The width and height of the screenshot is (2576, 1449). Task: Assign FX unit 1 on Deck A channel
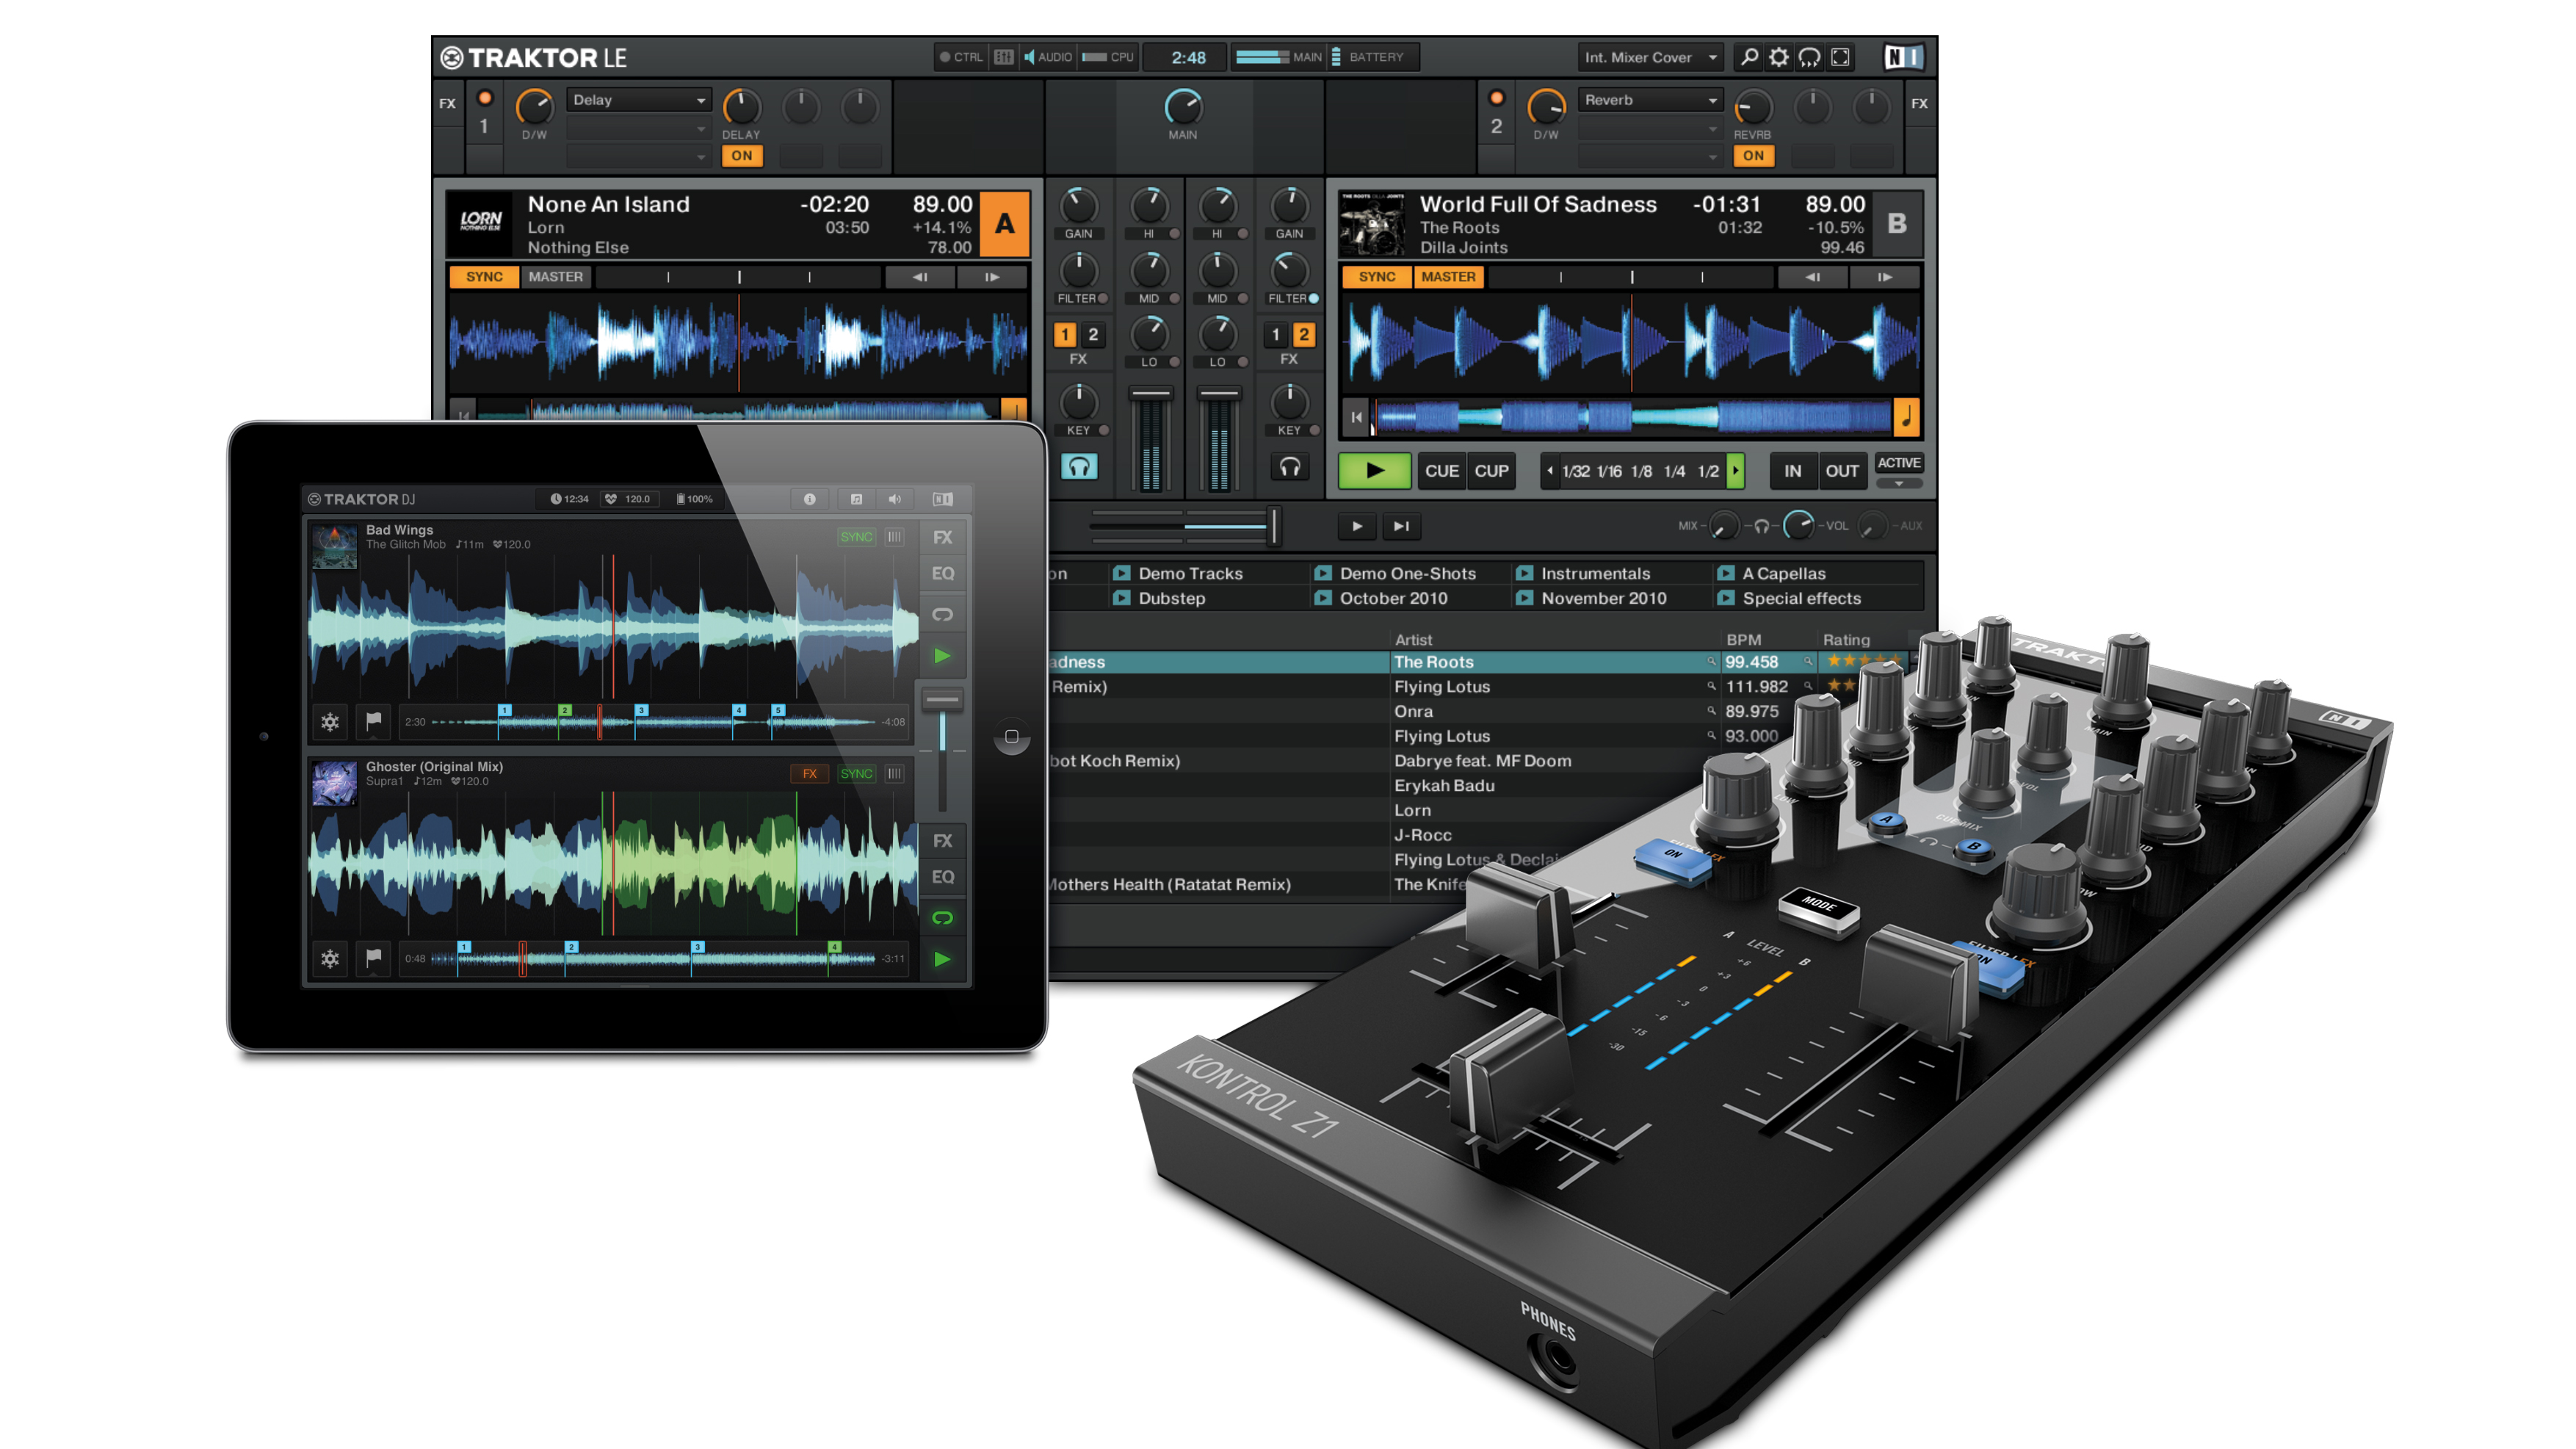pyautogui.click(x=1066, y=335)
